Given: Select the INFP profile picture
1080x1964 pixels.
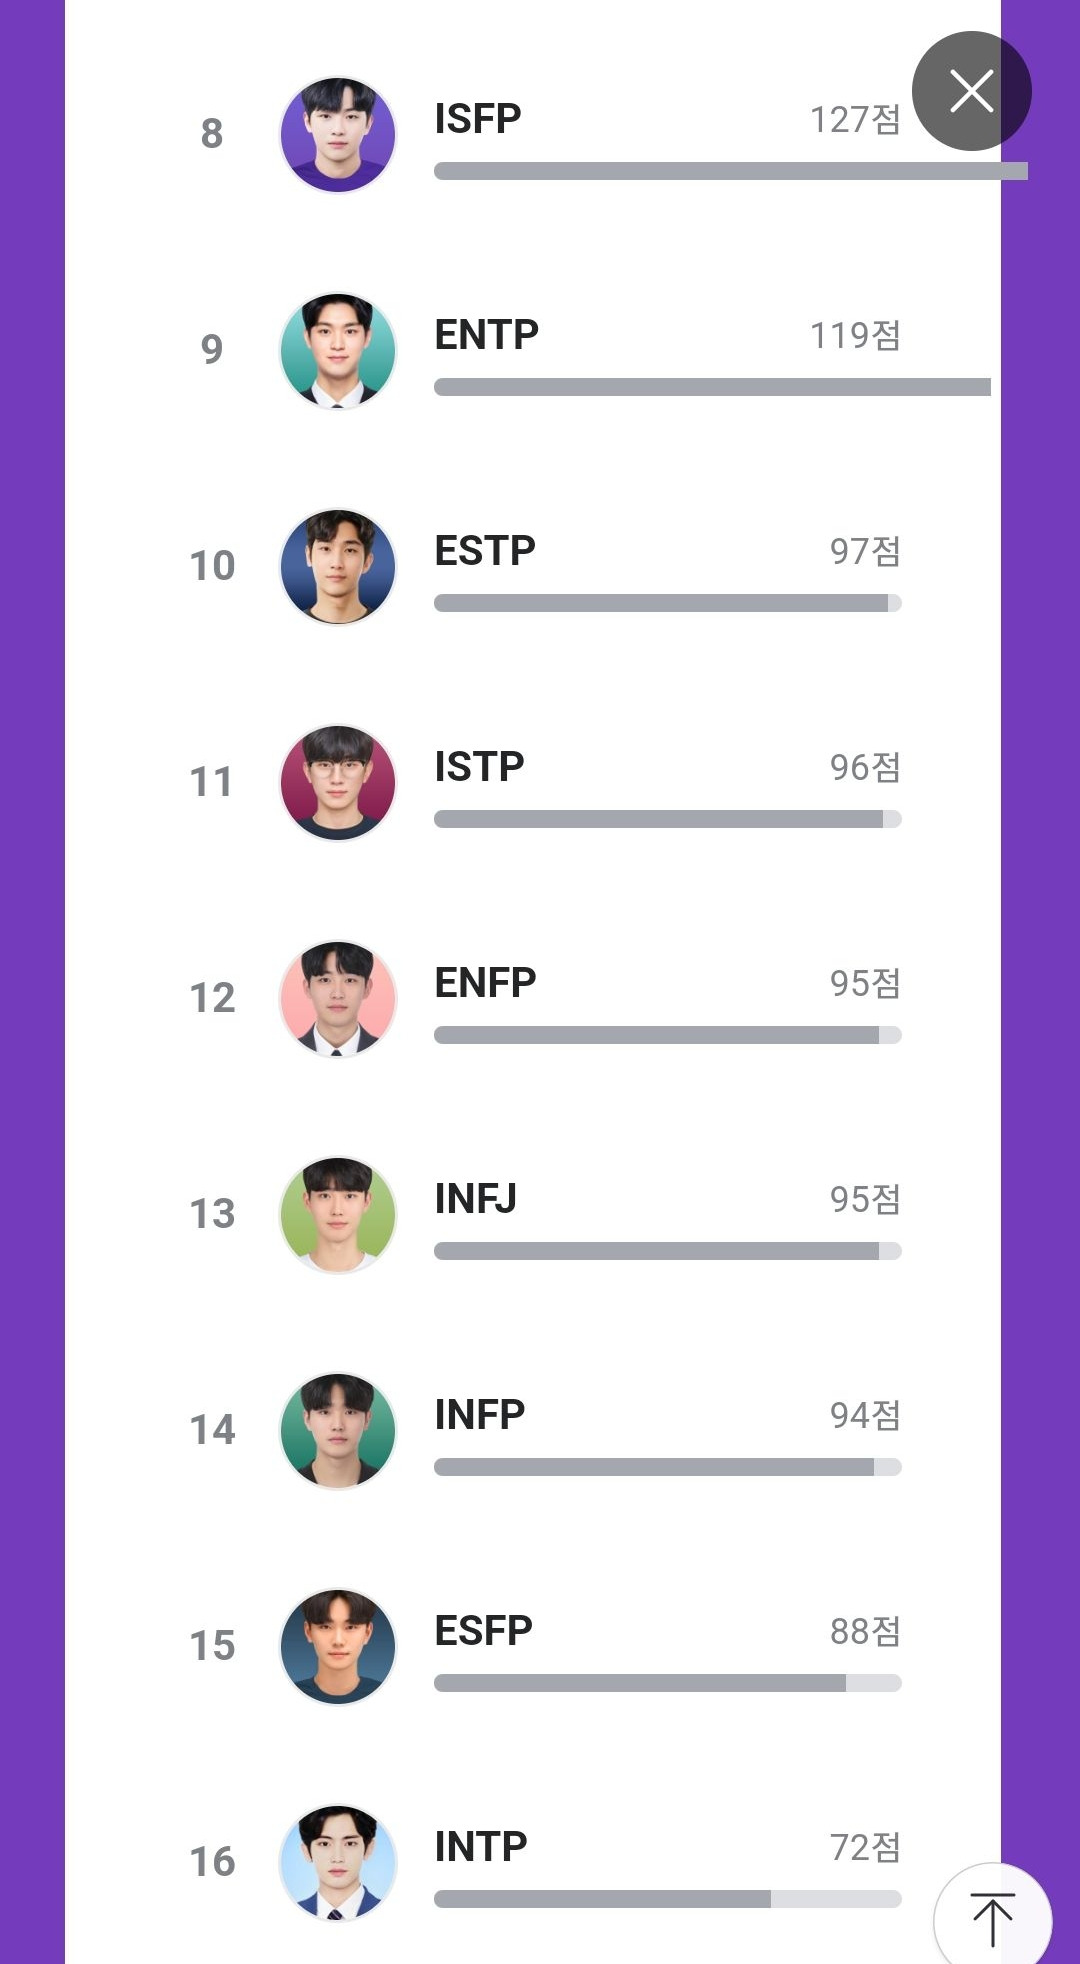Looking at the screenshot, I should pos(338,1431).
